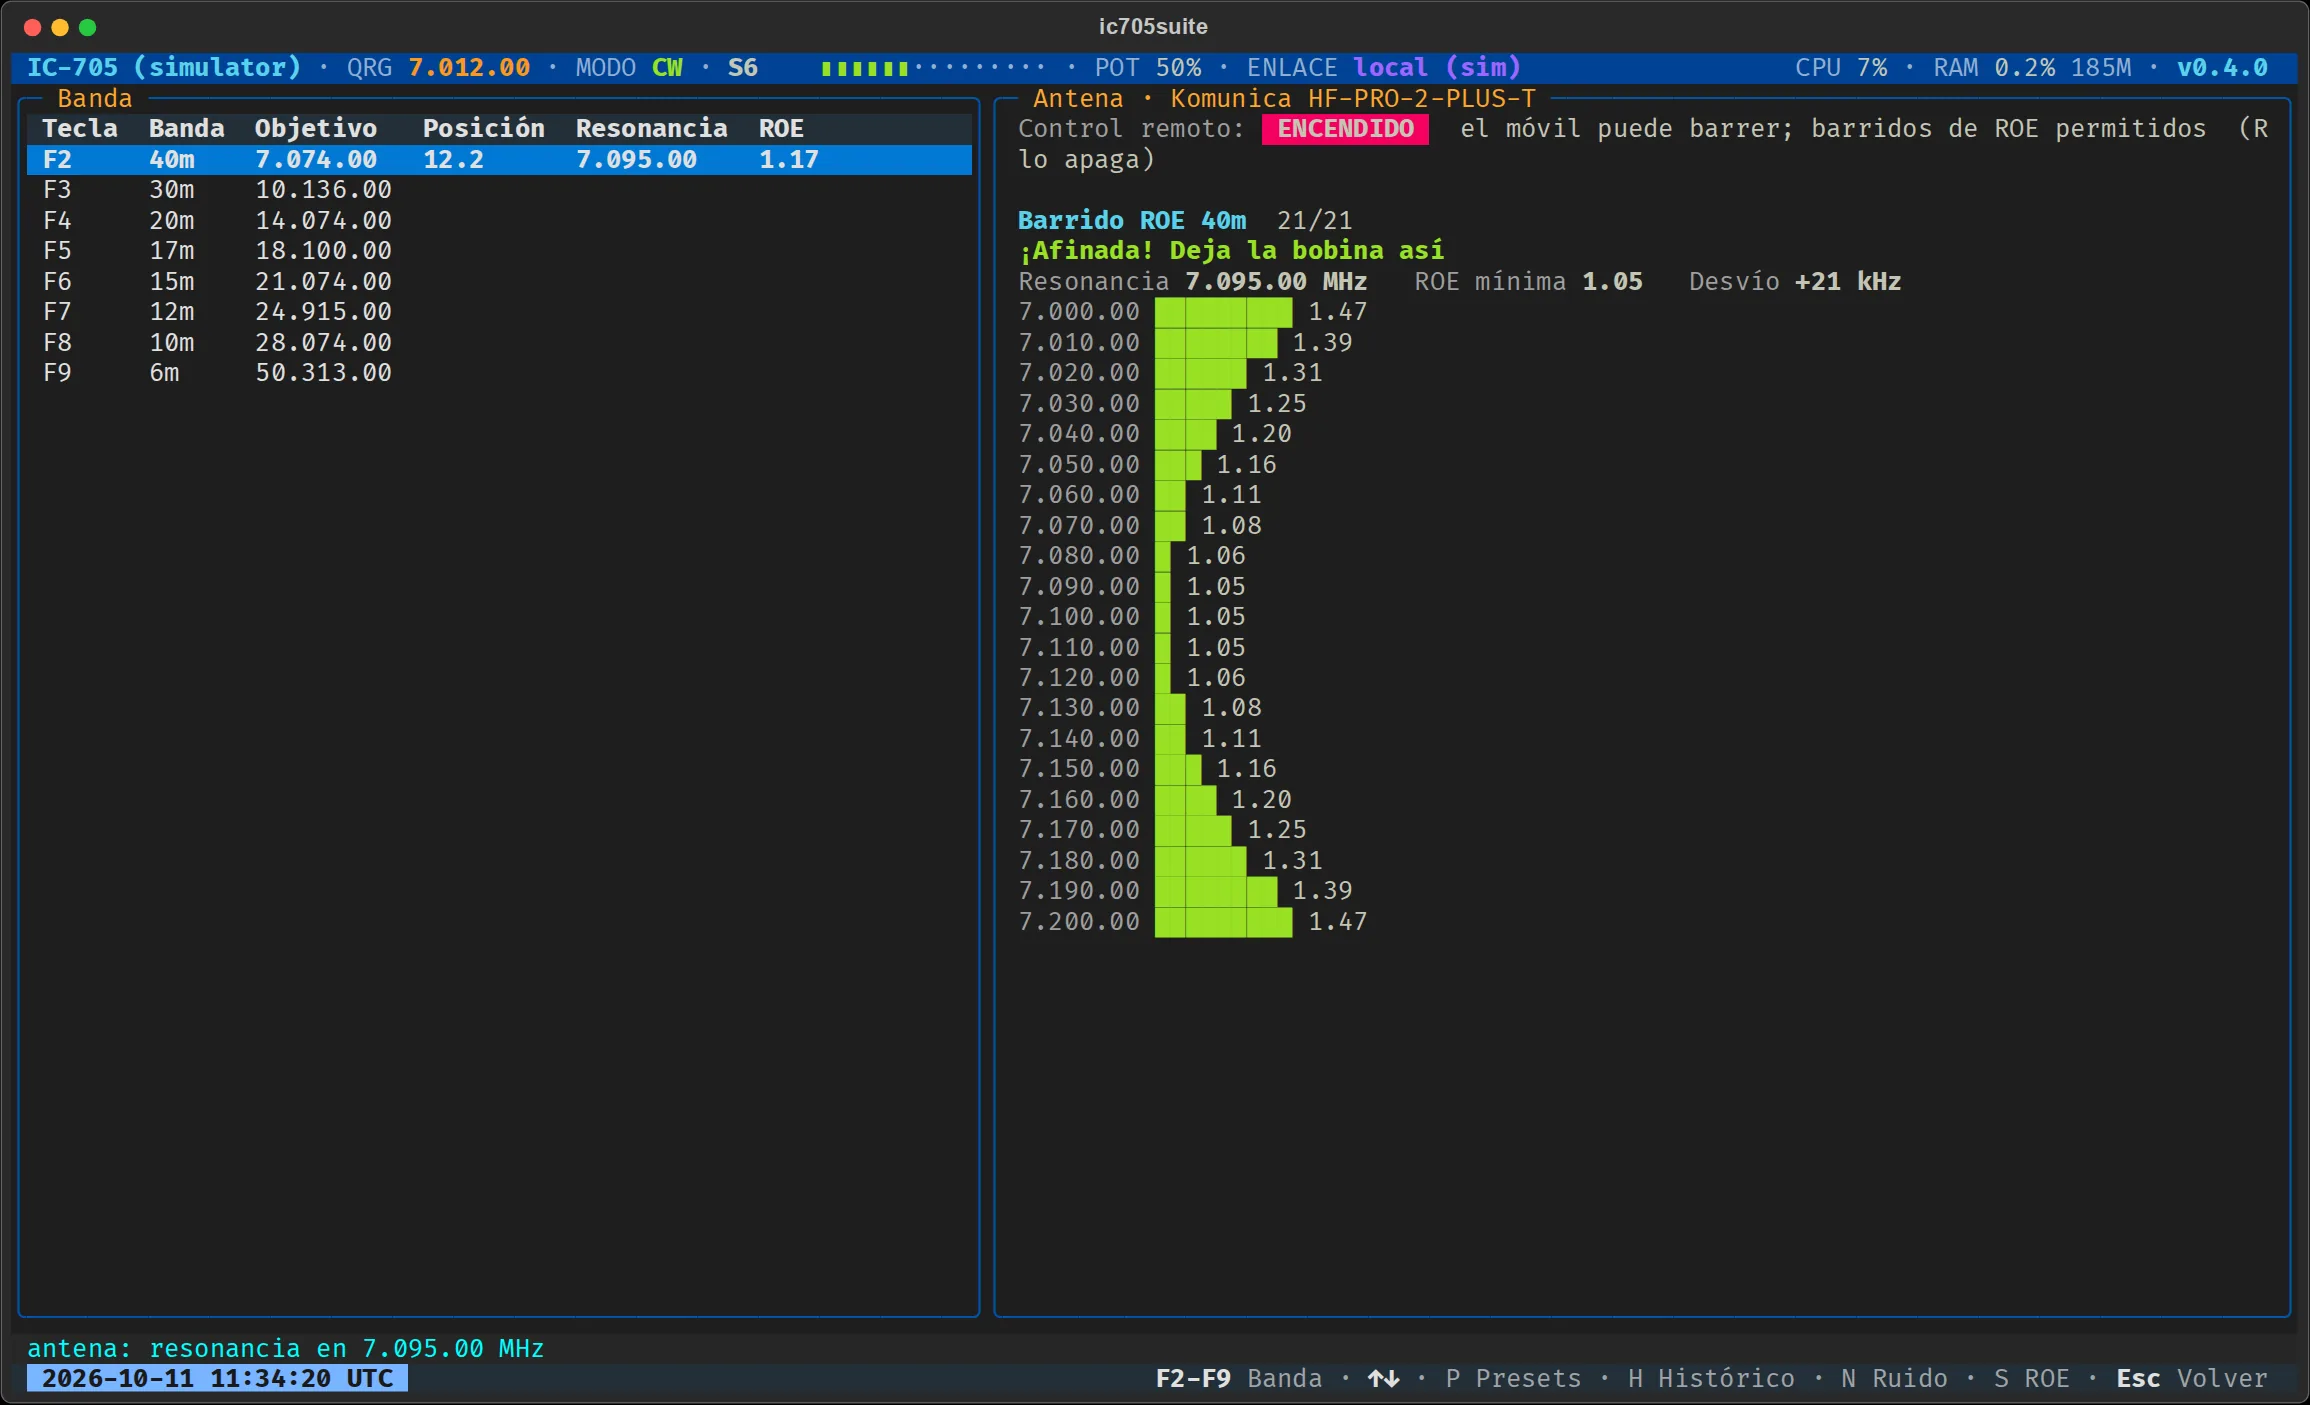Toggle the ENCENDIDO remote control badge
The image size is (2310, 1405).
1345,129
